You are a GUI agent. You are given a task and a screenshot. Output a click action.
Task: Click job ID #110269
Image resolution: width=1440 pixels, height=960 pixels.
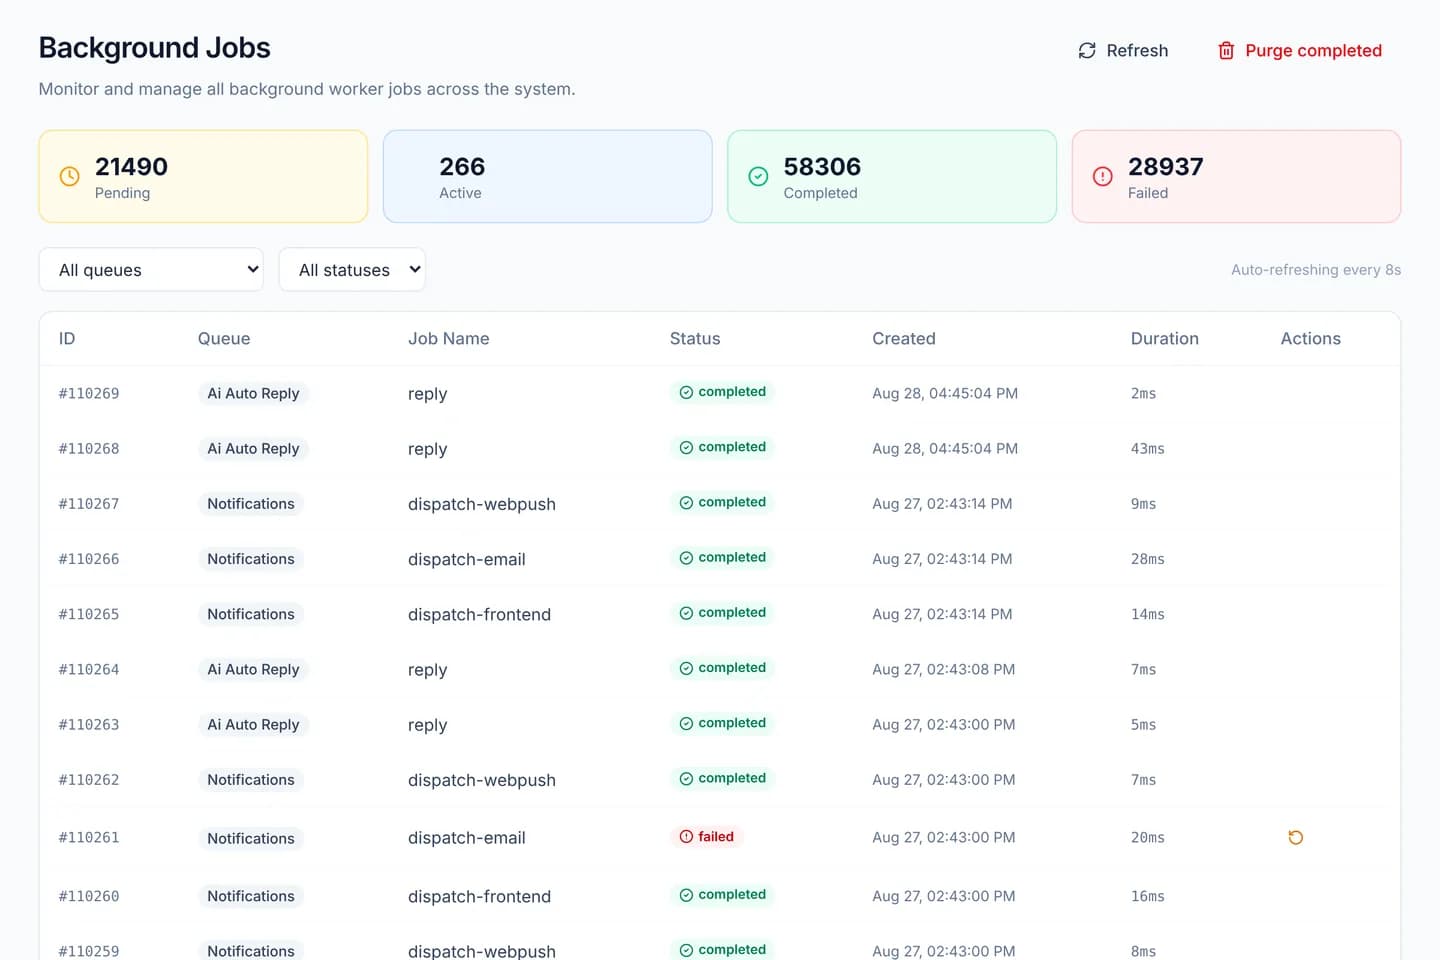[89, 393]
